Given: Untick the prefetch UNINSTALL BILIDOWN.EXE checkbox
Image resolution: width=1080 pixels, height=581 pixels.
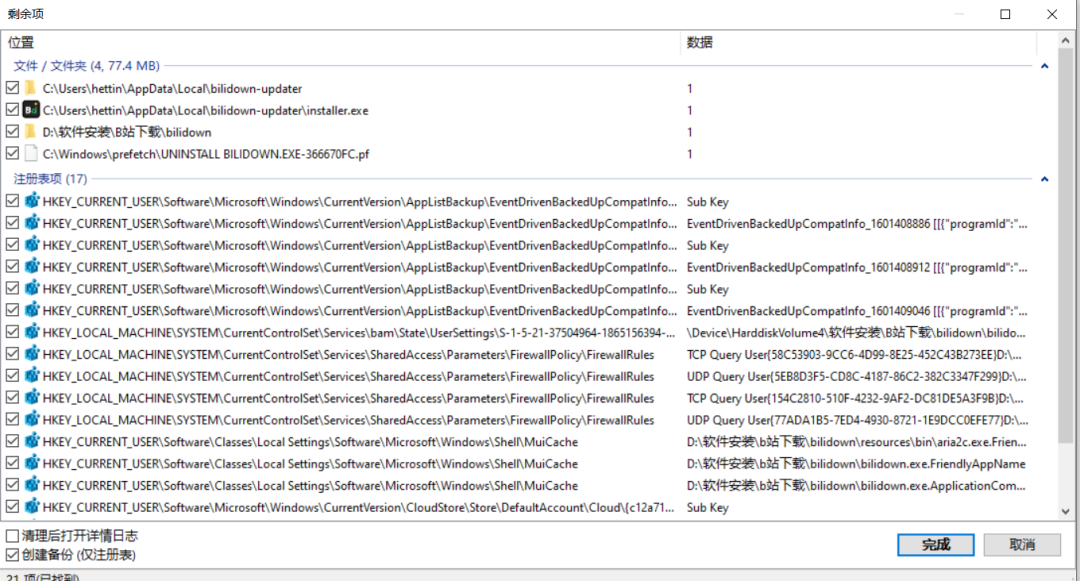Looking at the screenshot, I should 12,154.
